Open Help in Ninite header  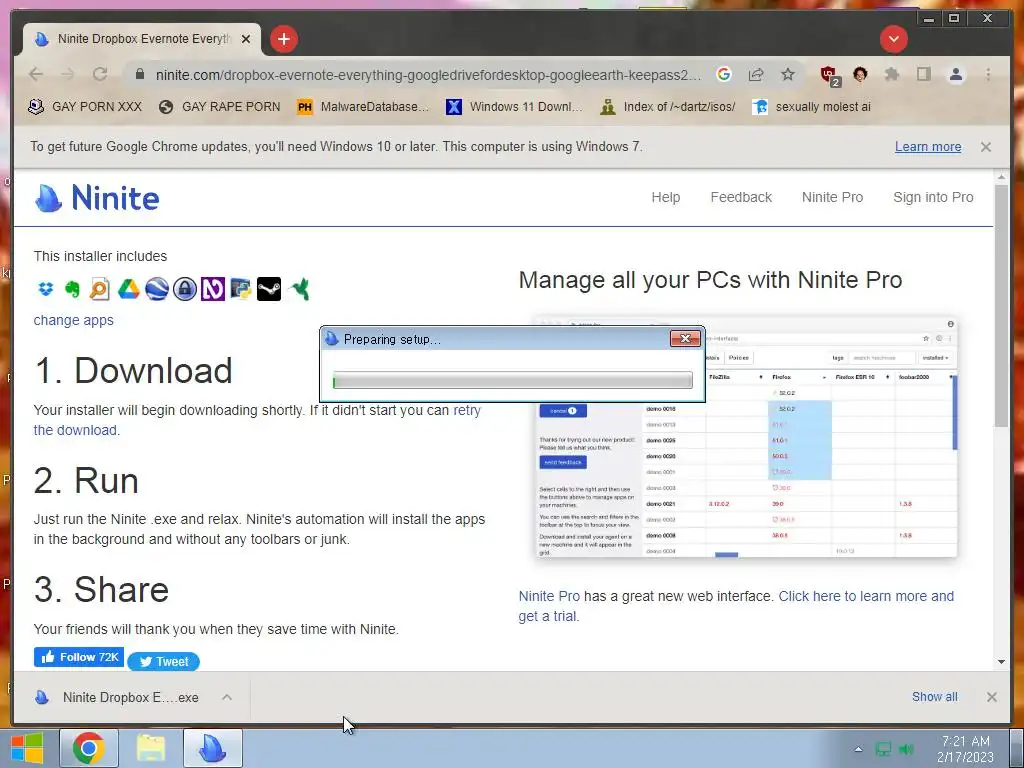click(x=665, y=197)
